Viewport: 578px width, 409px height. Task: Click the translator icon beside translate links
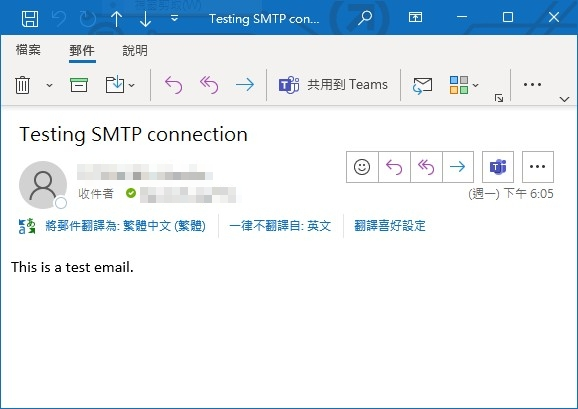coord(27,226)
